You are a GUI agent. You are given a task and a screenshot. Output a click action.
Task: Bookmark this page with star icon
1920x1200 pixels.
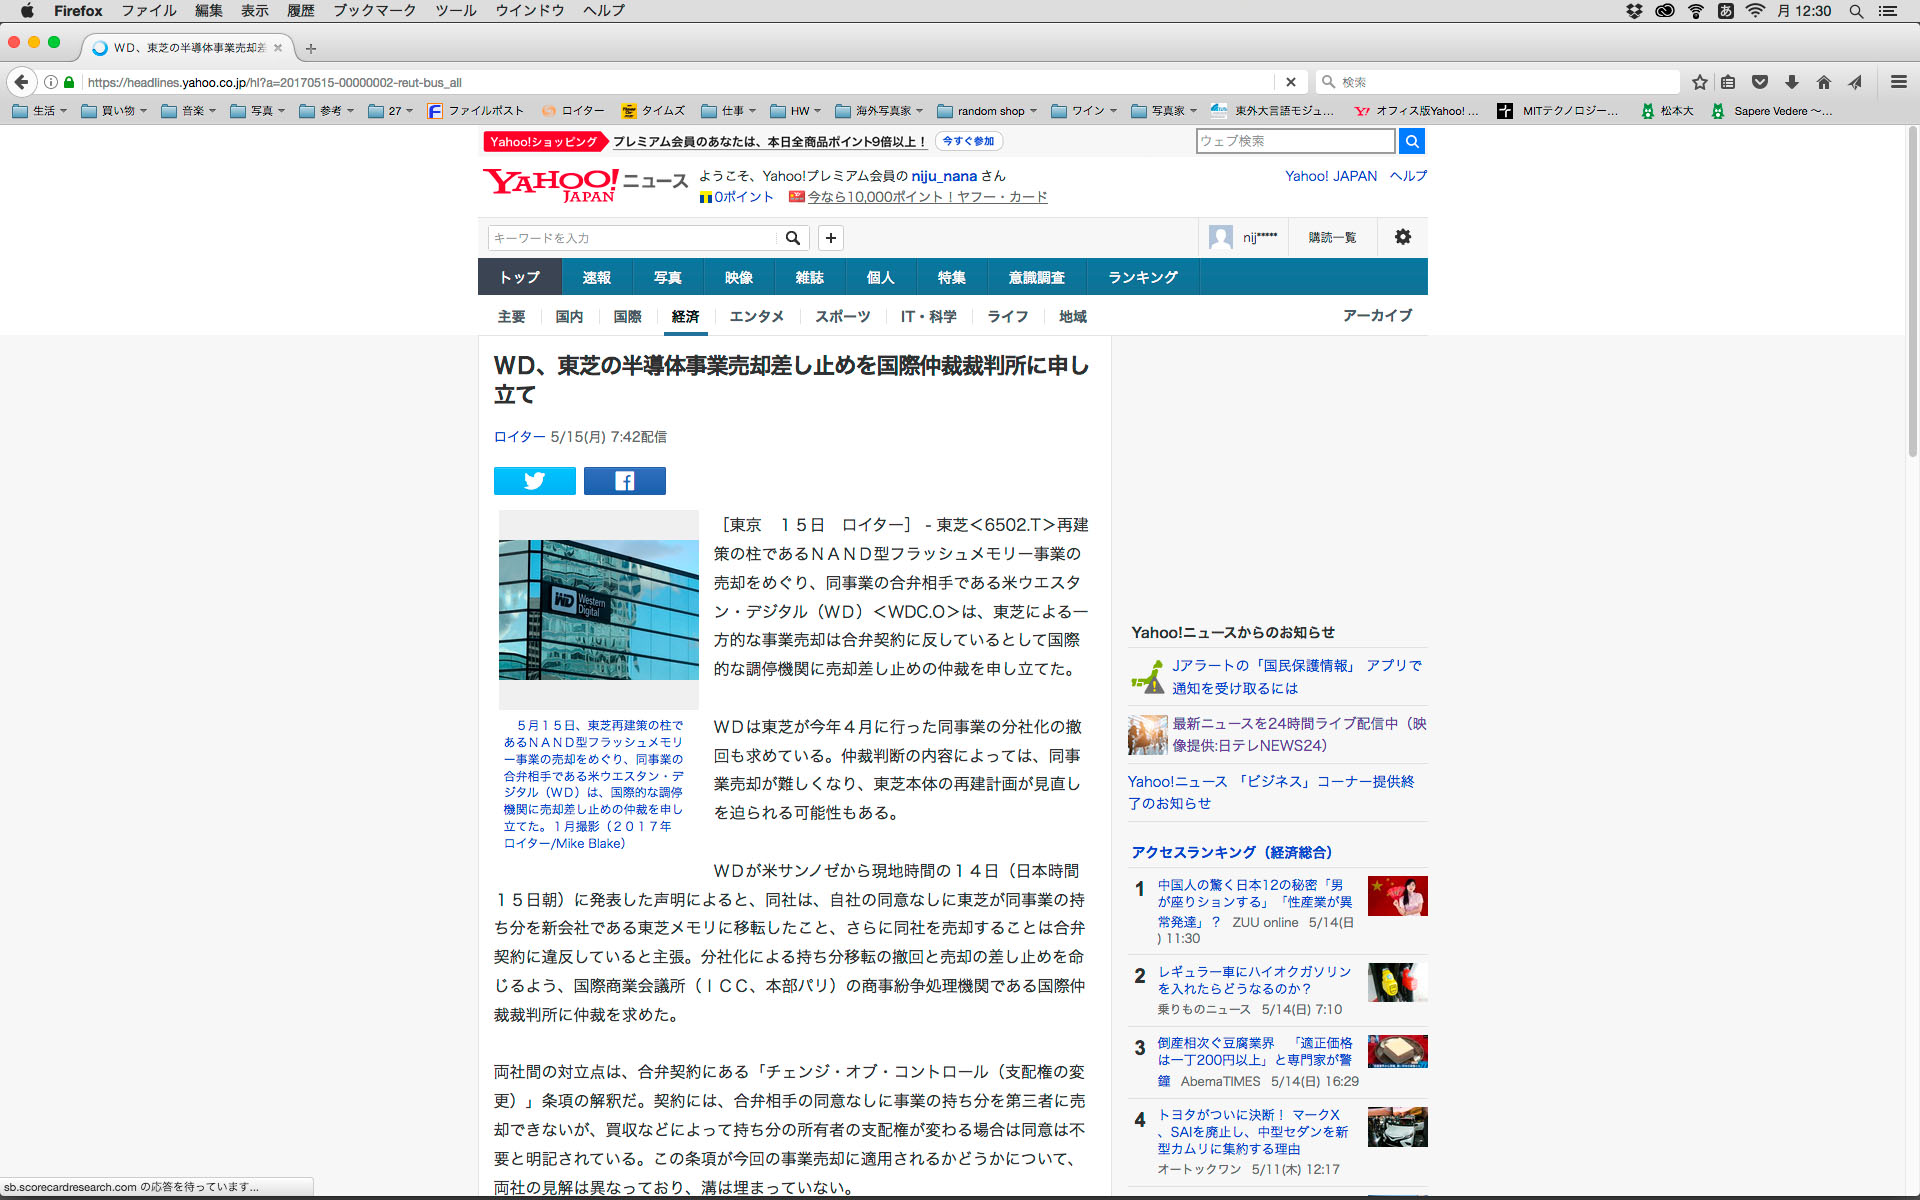pos(1699,82)
